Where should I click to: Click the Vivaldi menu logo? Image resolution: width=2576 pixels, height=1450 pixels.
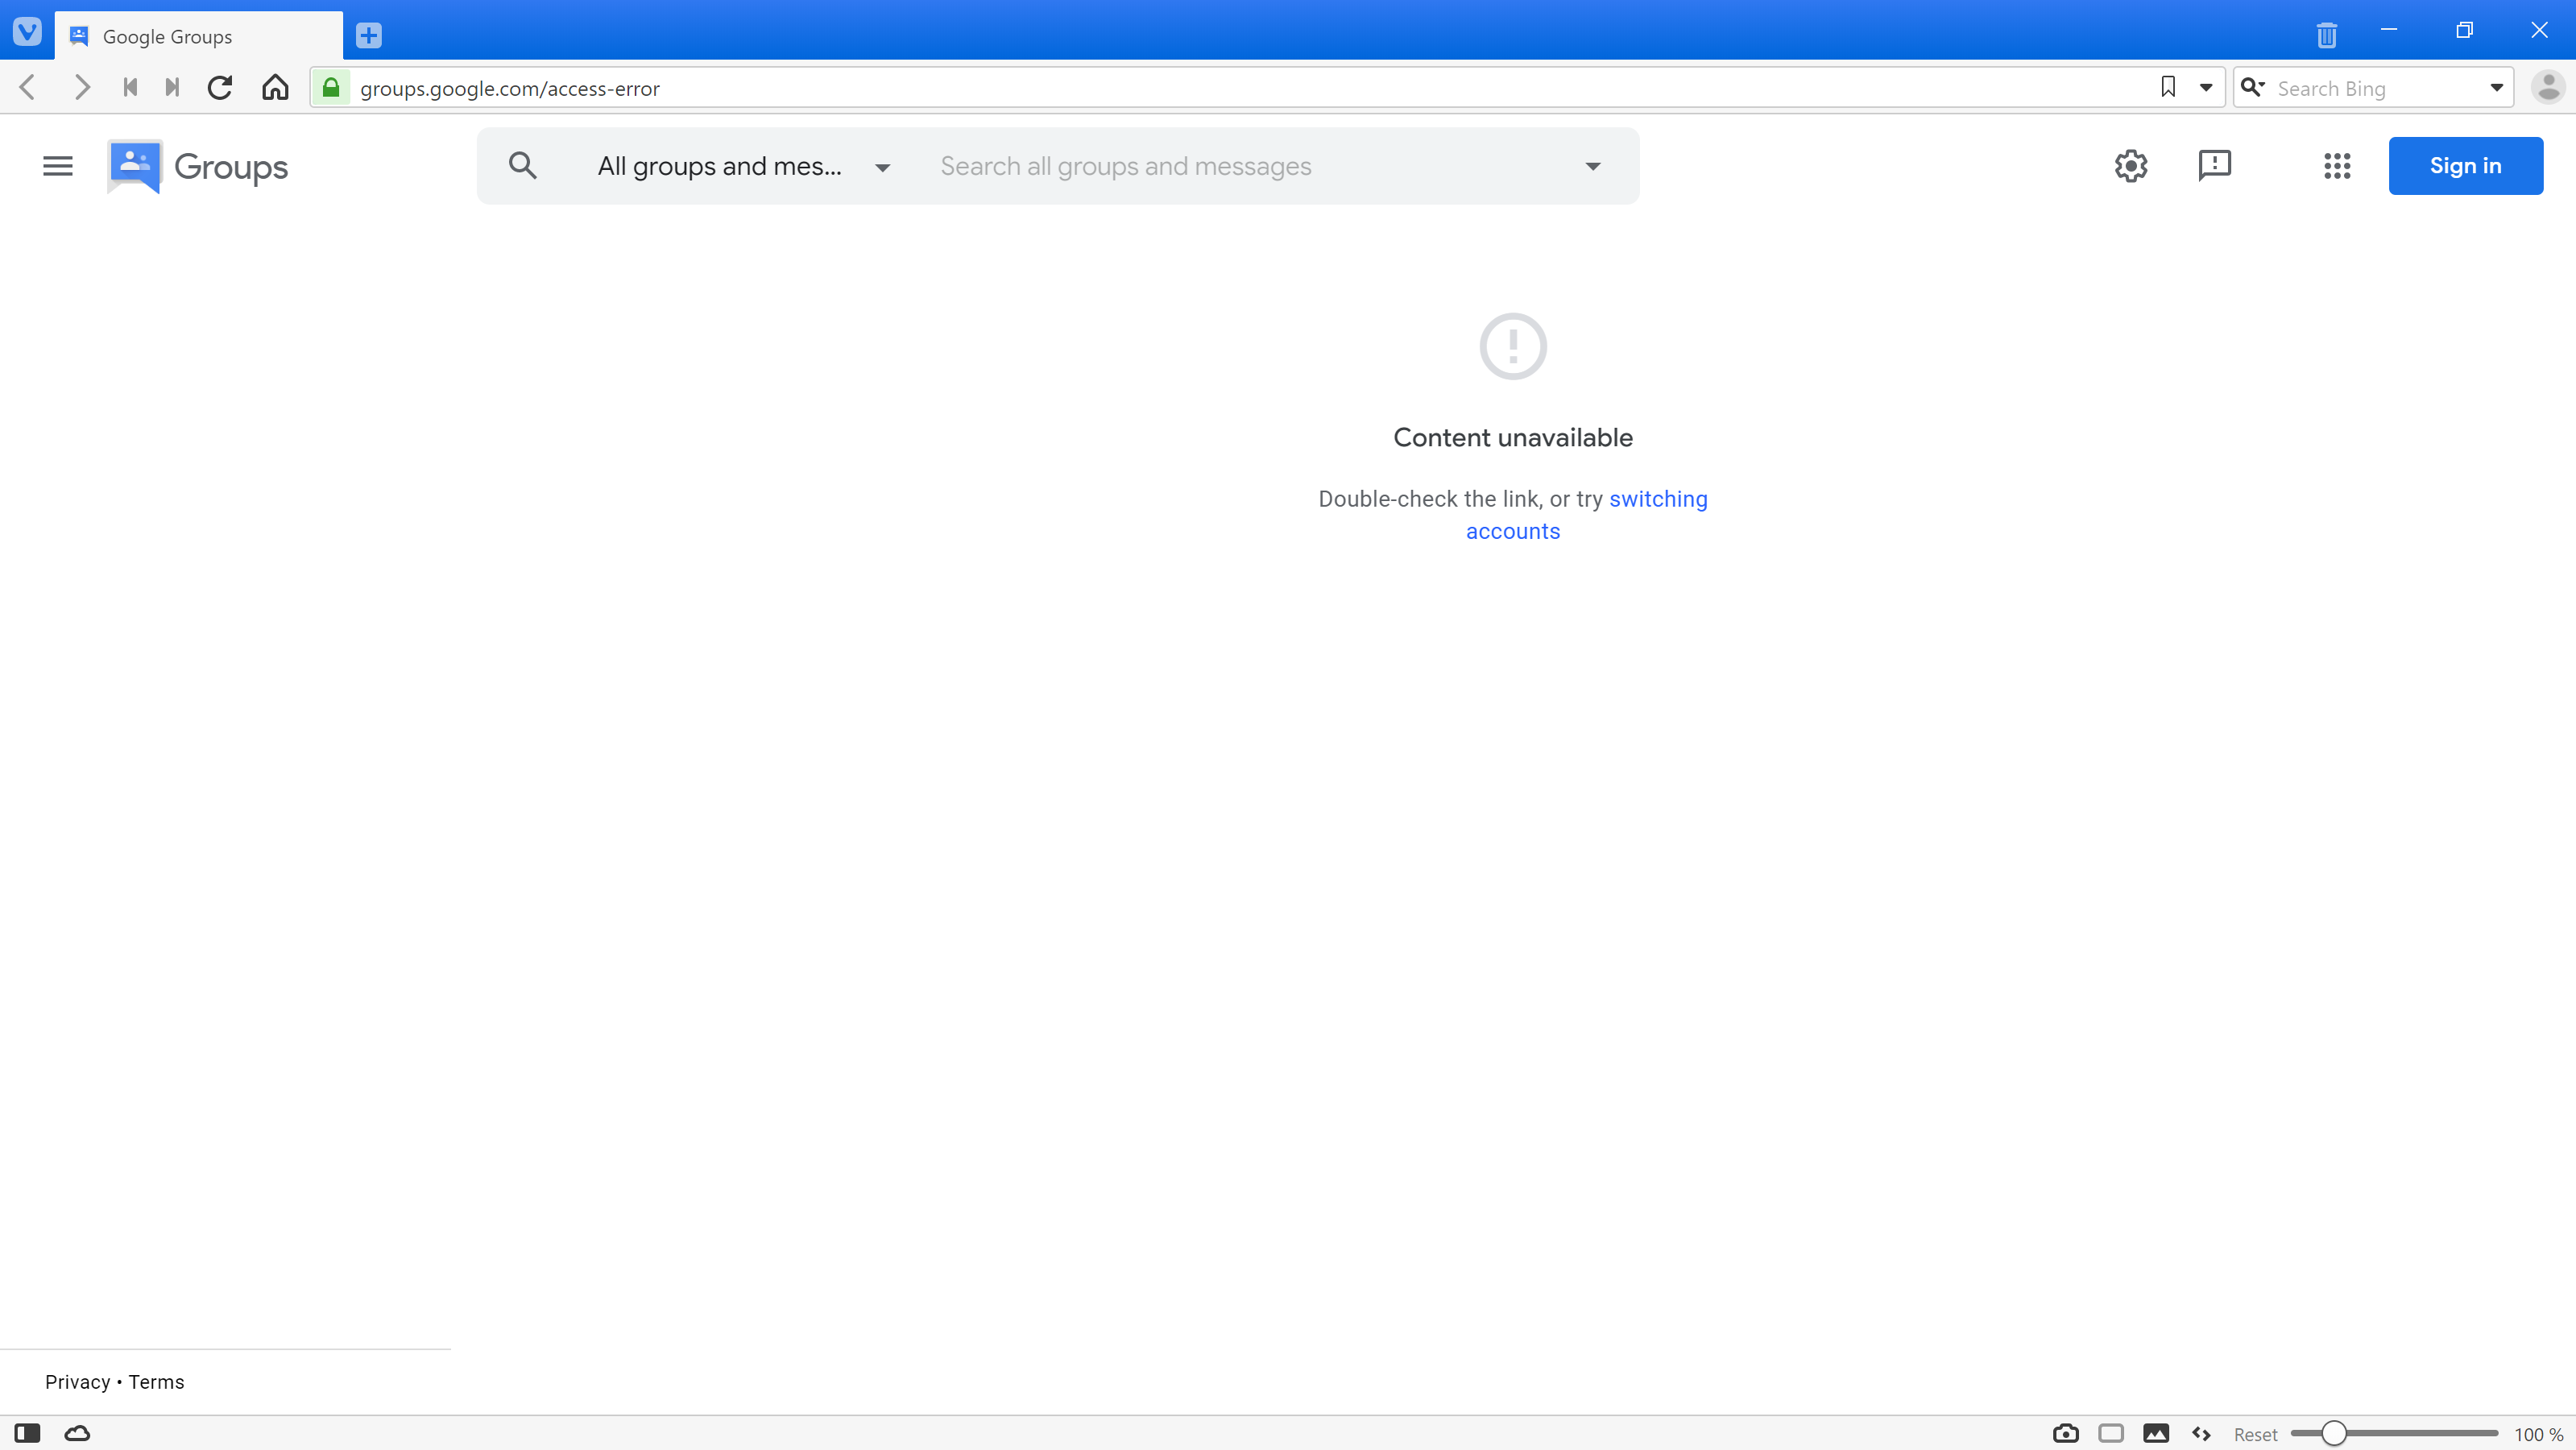coord(27,31)
